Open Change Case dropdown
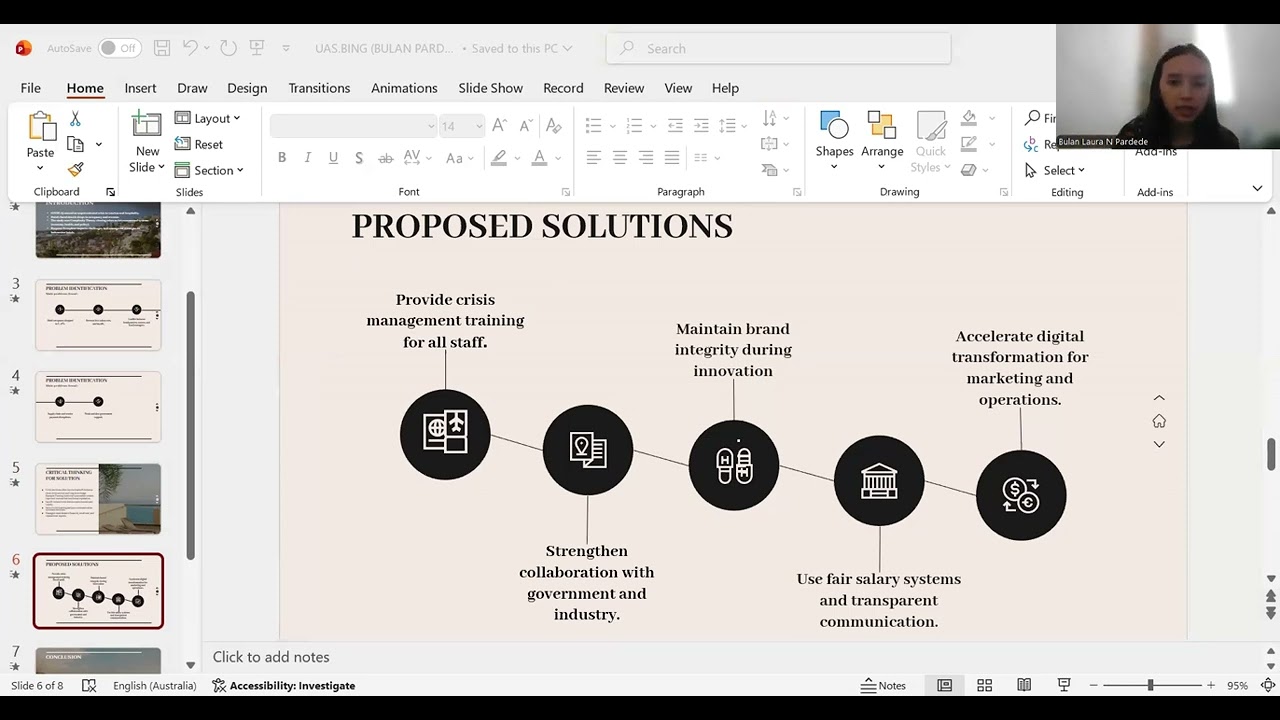Screen dimensions: 1280x720 click(461, 158)
